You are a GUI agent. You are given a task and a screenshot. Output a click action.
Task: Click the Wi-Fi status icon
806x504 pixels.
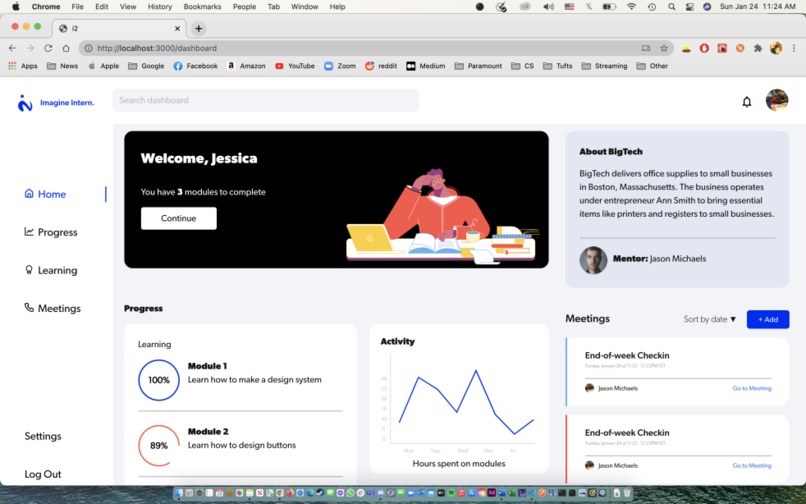631,7
